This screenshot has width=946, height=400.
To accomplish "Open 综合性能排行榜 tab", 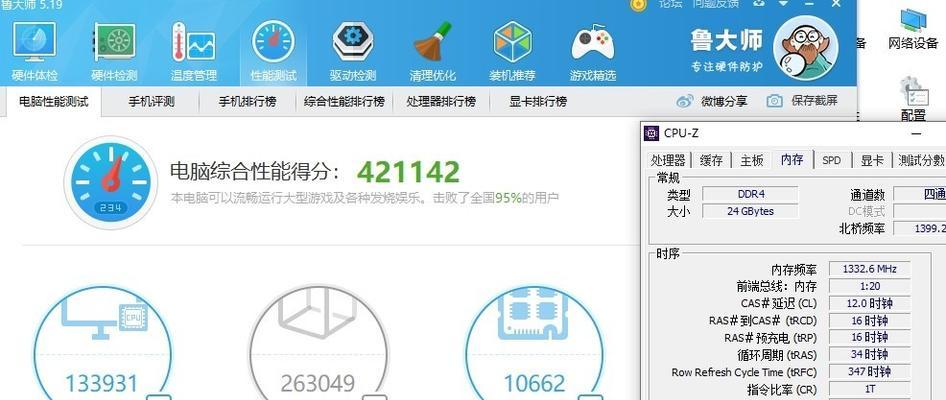I will [x=344, y=101].
